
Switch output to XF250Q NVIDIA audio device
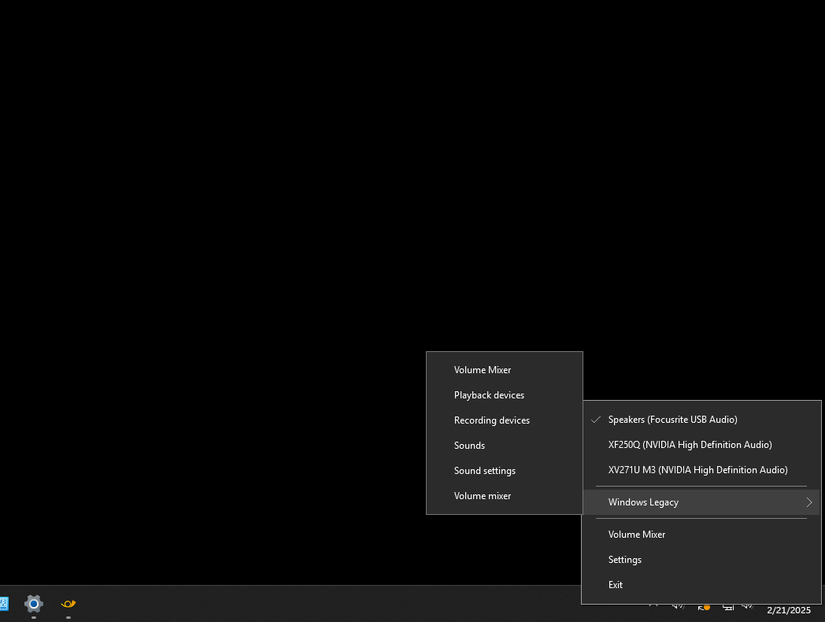[689, 444]
